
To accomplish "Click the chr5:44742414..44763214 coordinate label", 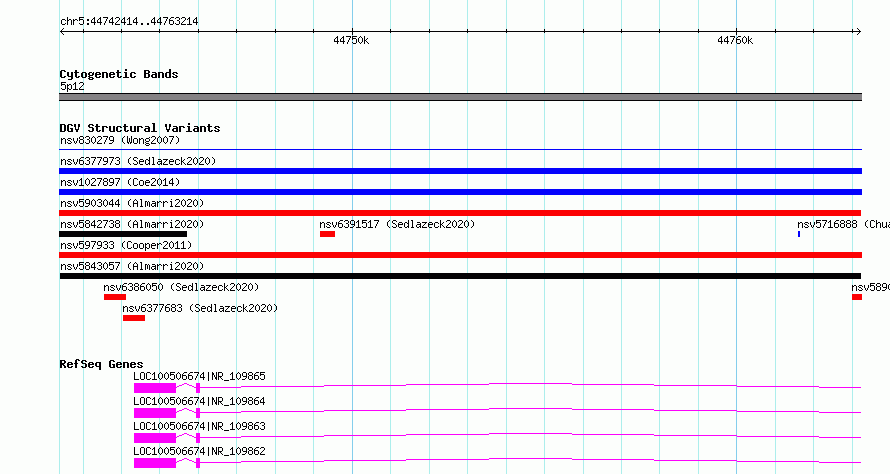I will point(129,21).
